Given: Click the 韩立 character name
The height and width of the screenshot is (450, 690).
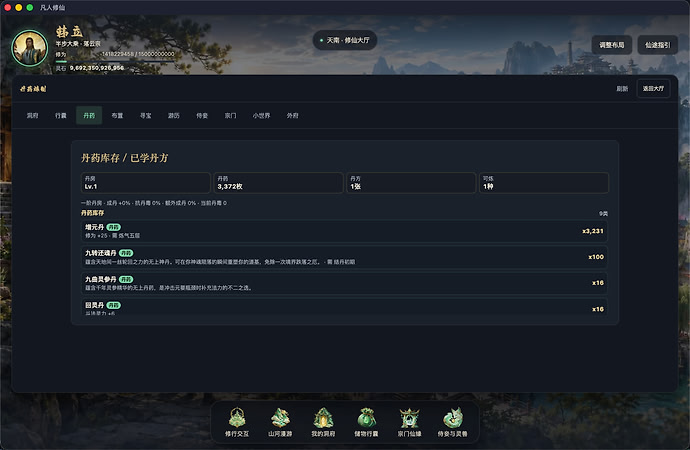Looking at the screenshot, I should click(x=69, y=32).
